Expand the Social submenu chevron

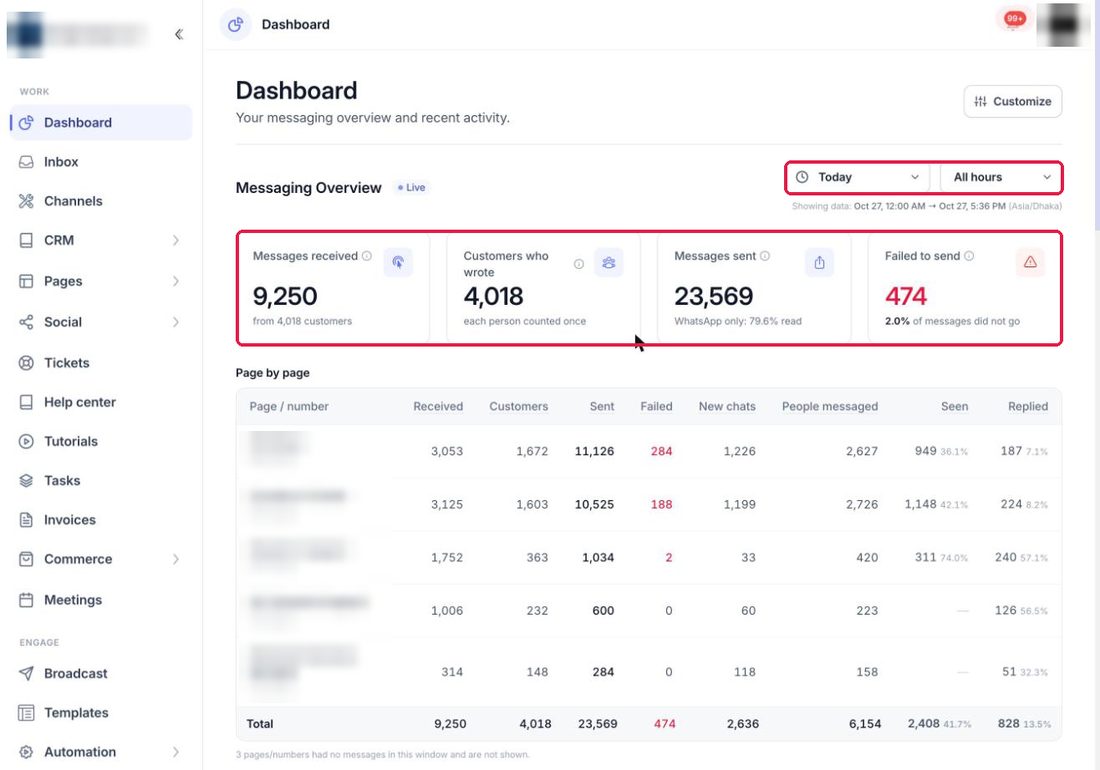click(175, 322)
